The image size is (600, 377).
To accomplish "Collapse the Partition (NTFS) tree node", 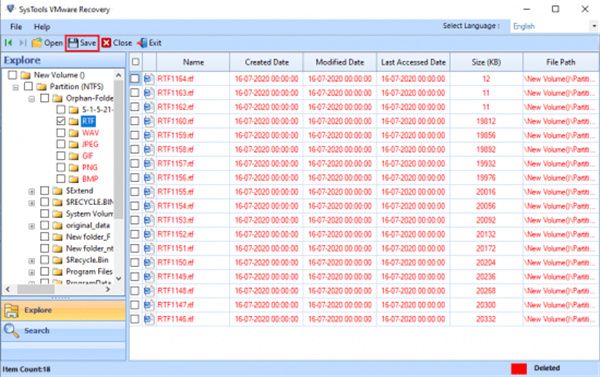I will point(16,88).
